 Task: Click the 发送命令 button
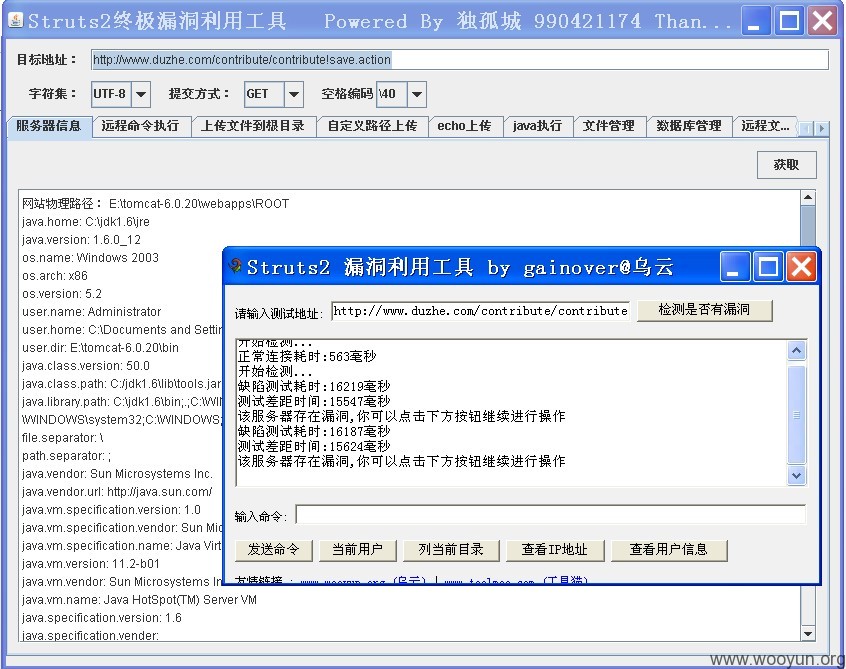point(274,550)
